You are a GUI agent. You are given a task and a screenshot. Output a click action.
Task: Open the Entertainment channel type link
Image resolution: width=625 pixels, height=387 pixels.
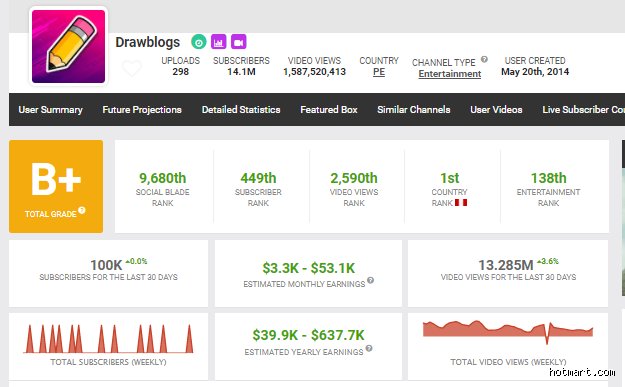coord(450,74)
